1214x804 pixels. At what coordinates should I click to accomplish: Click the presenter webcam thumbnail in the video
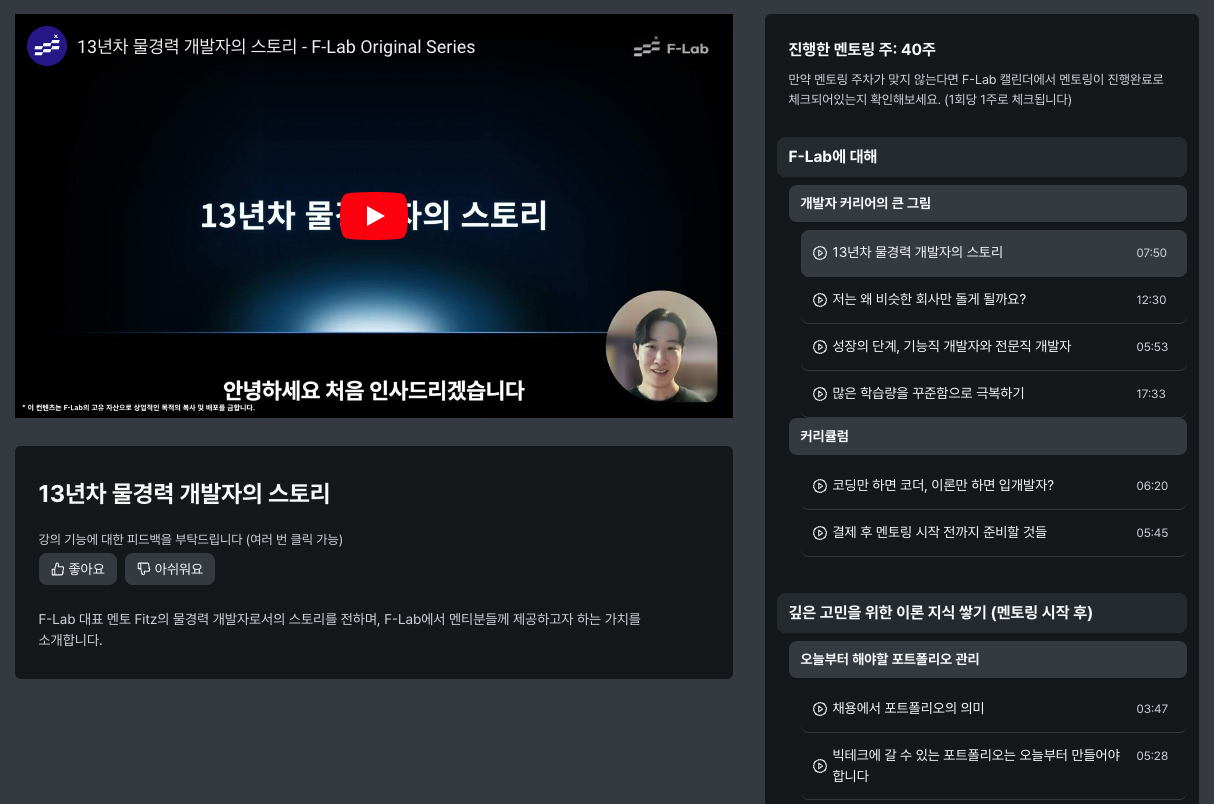click(x=661, y=347)
